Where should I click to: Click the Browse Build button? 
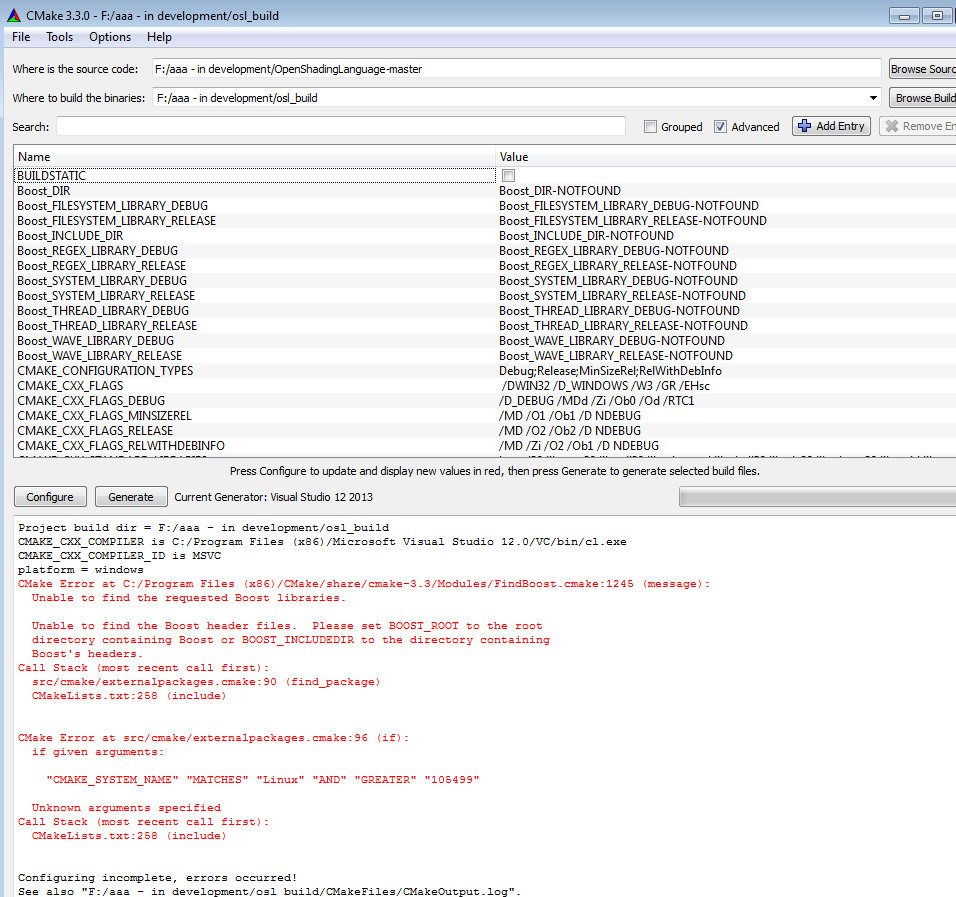coord(923,98)
